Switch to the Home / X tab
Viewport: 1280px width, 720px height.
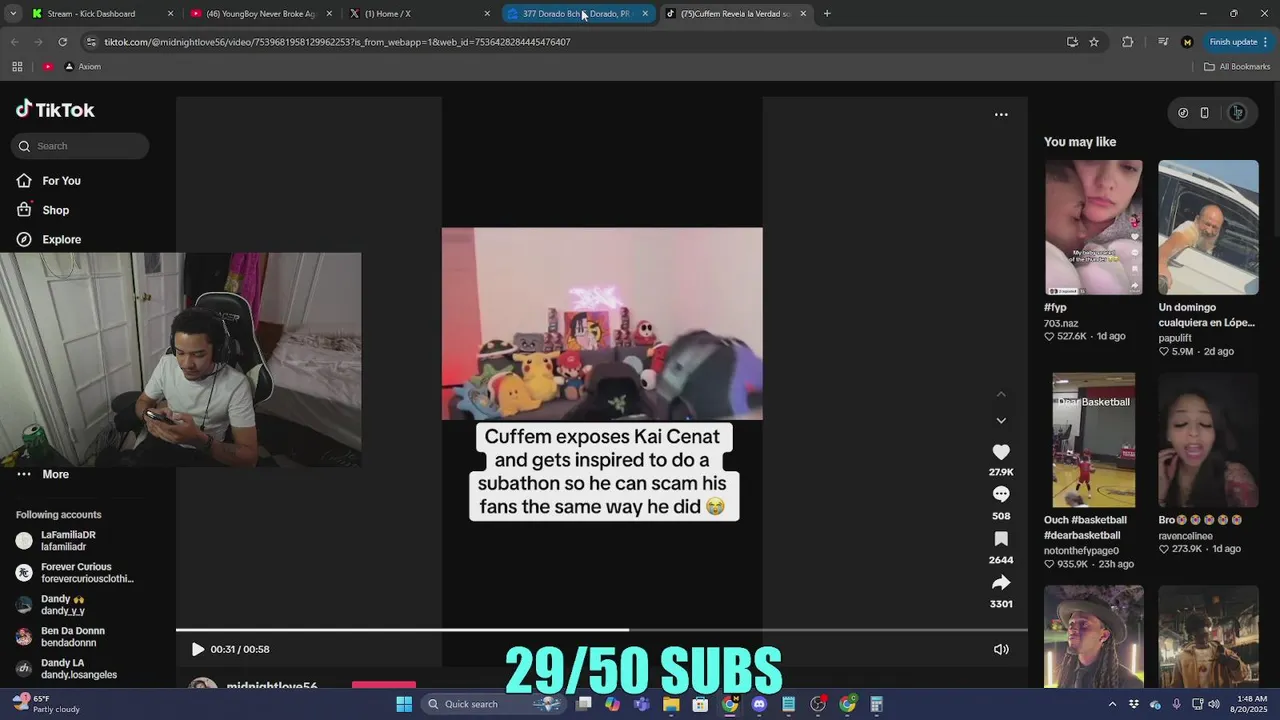[x=420, y=14]
